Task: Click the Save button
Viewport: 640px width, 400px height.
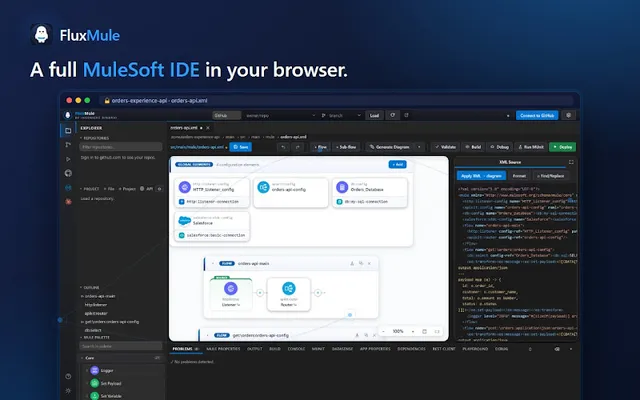Action: (x=240, y=147)
